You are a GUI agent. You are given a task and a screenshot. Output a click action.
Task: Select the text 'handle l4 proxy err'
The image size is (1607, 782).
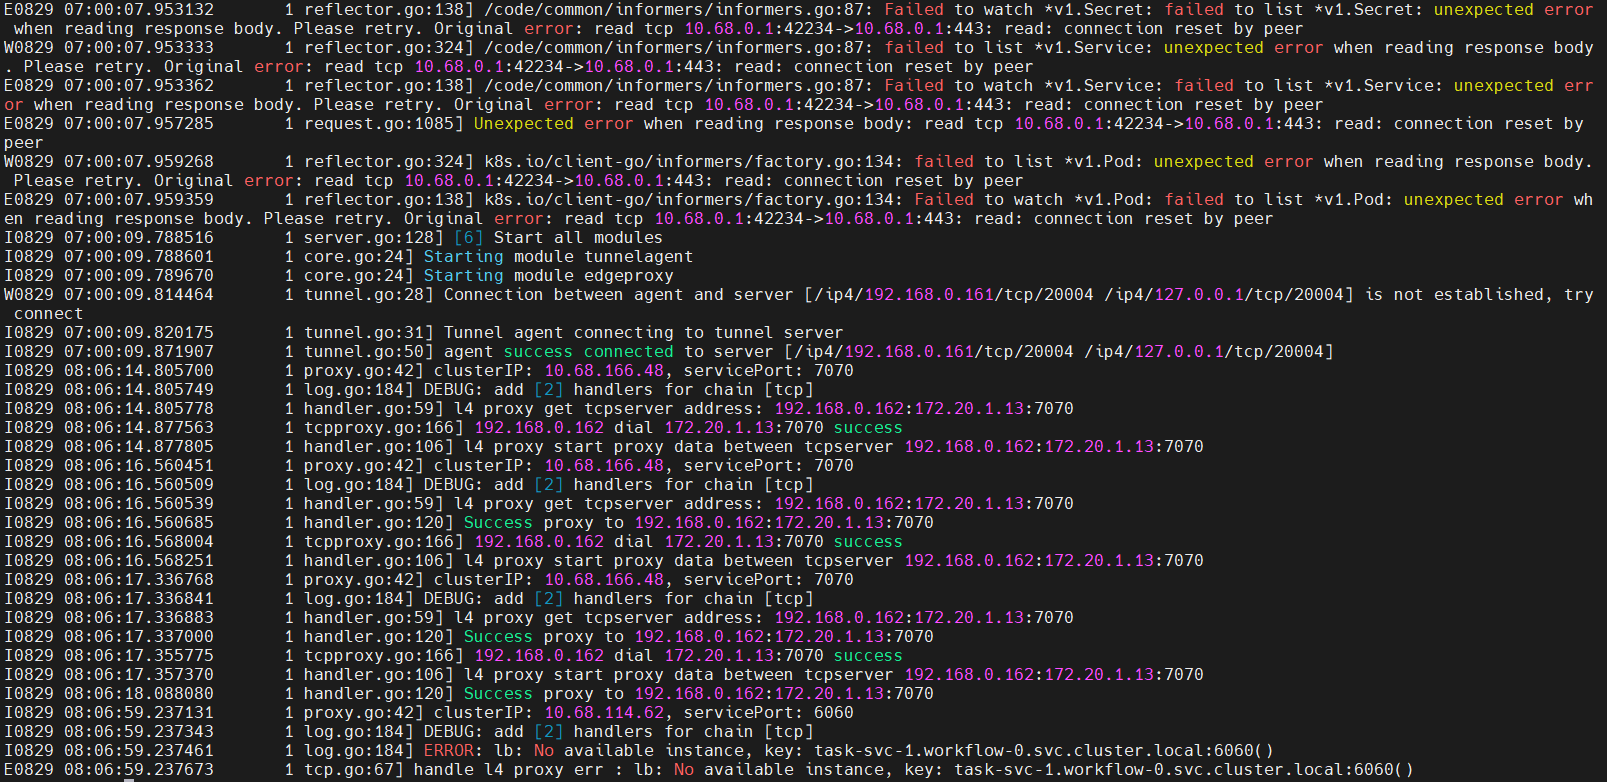(x=509, y=770)
